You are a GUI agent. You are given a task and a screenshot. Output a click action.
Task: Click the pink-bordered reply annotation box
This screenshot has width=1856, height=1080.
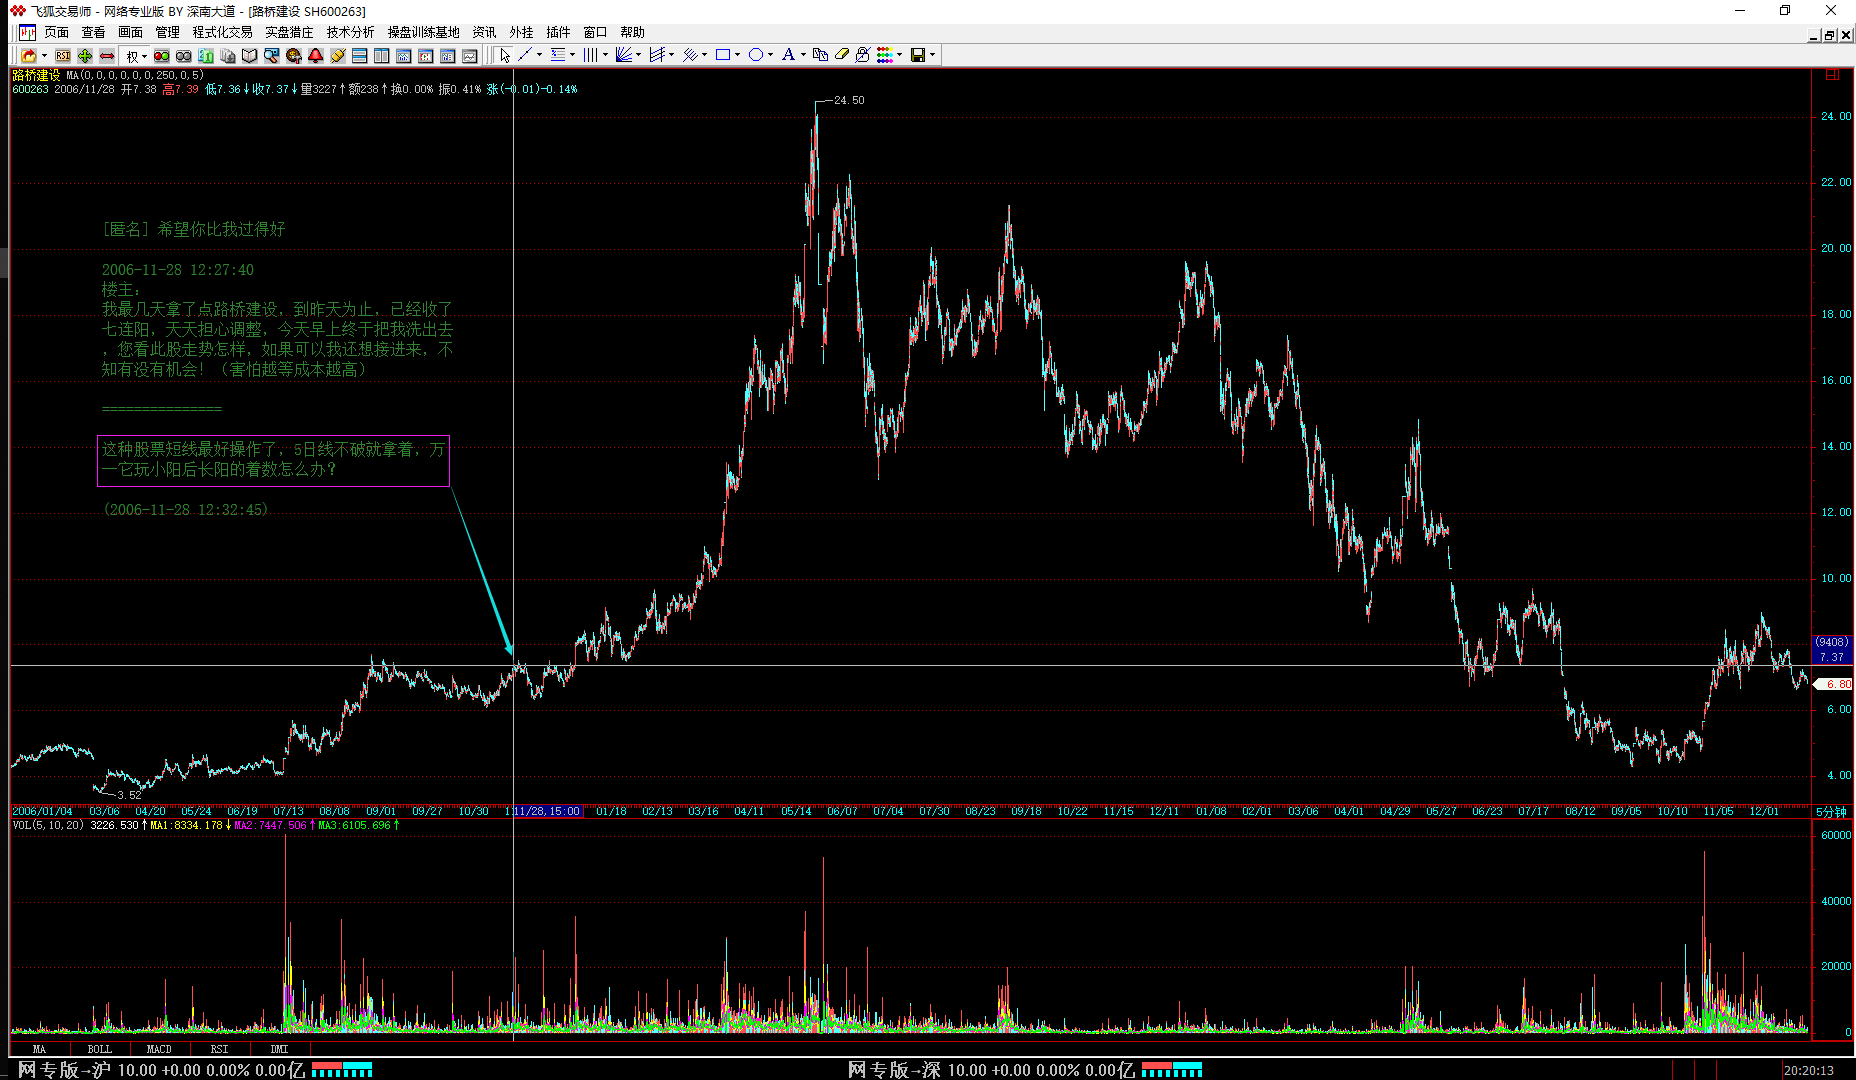click(273, 461)
